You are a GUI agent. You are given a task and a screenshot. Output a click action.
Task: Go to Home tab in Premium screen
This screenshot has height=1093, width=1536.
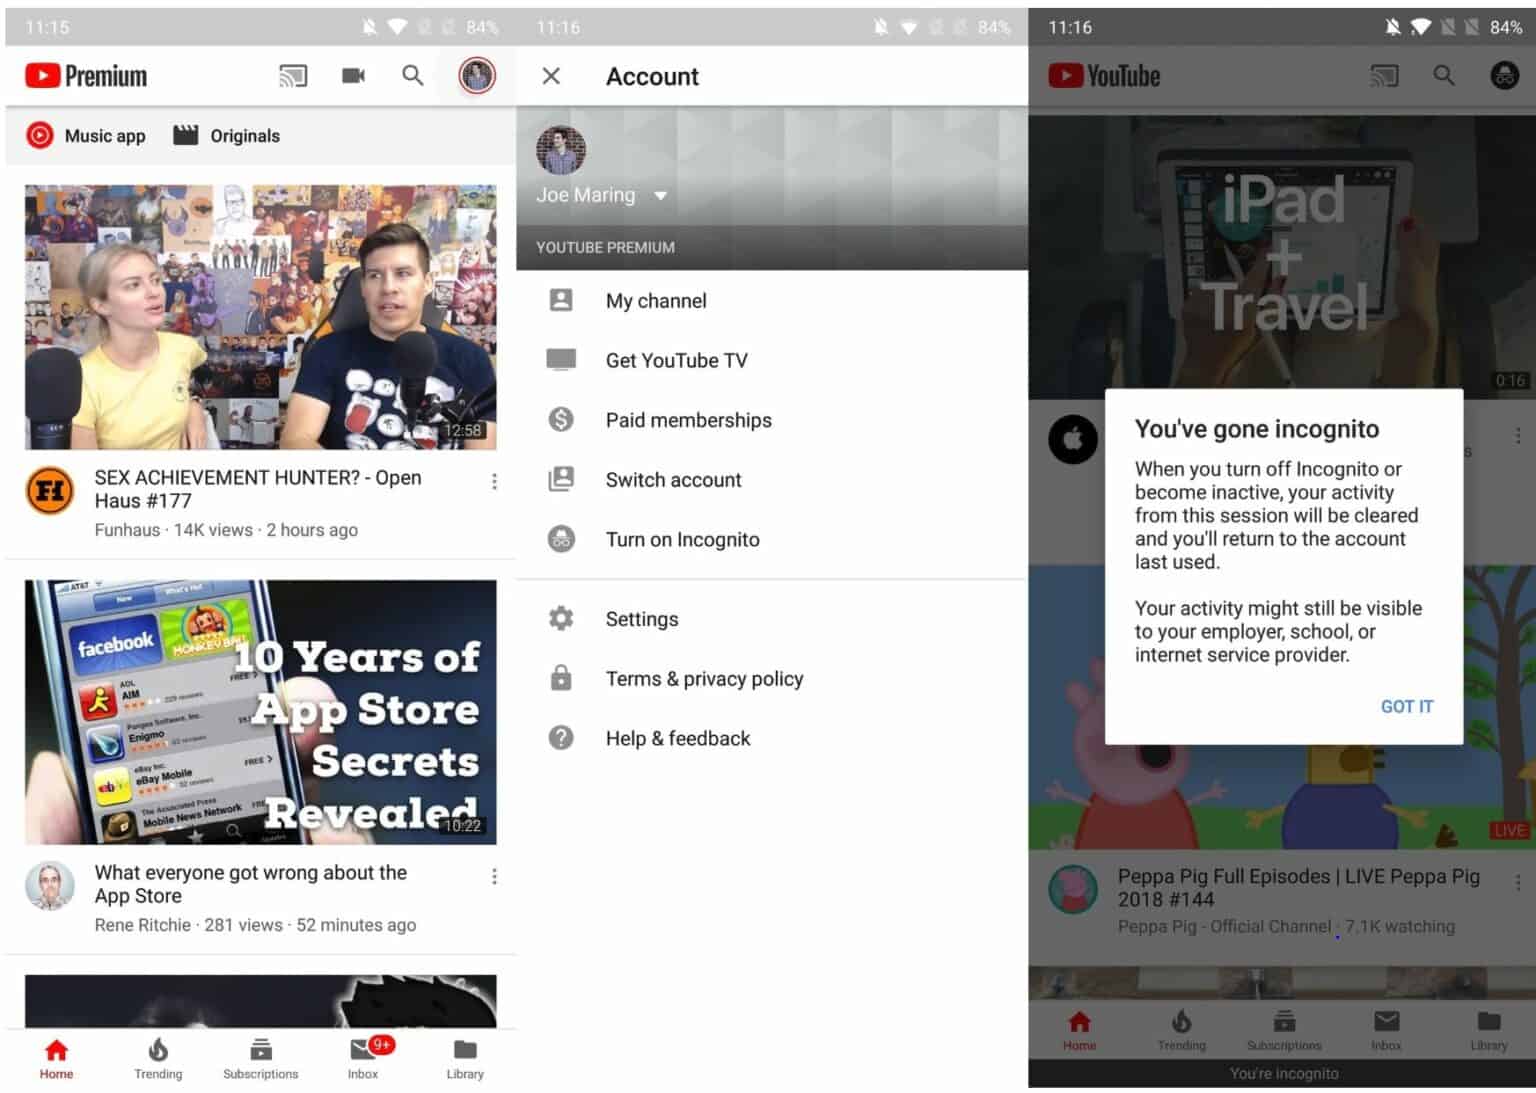coord(56,1059)
